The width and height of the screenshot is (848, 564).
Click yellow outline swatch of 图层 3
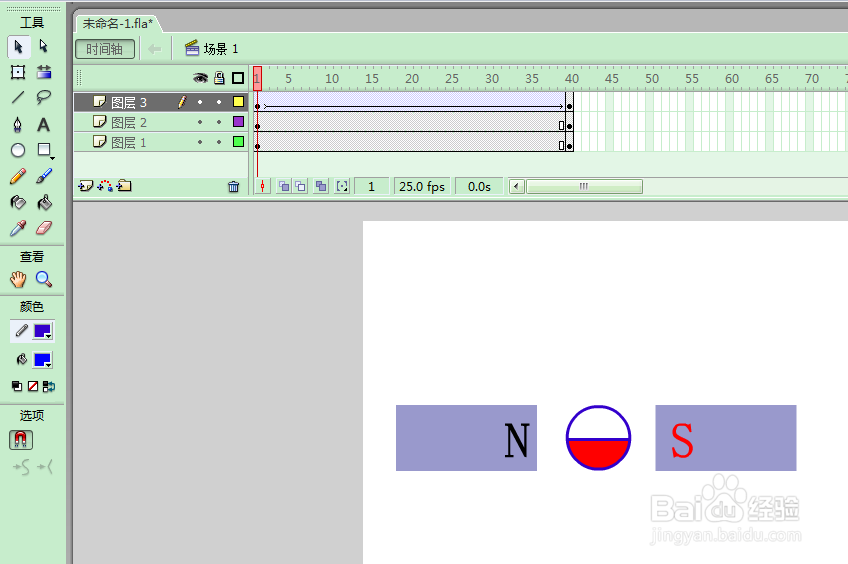(238, 102)
